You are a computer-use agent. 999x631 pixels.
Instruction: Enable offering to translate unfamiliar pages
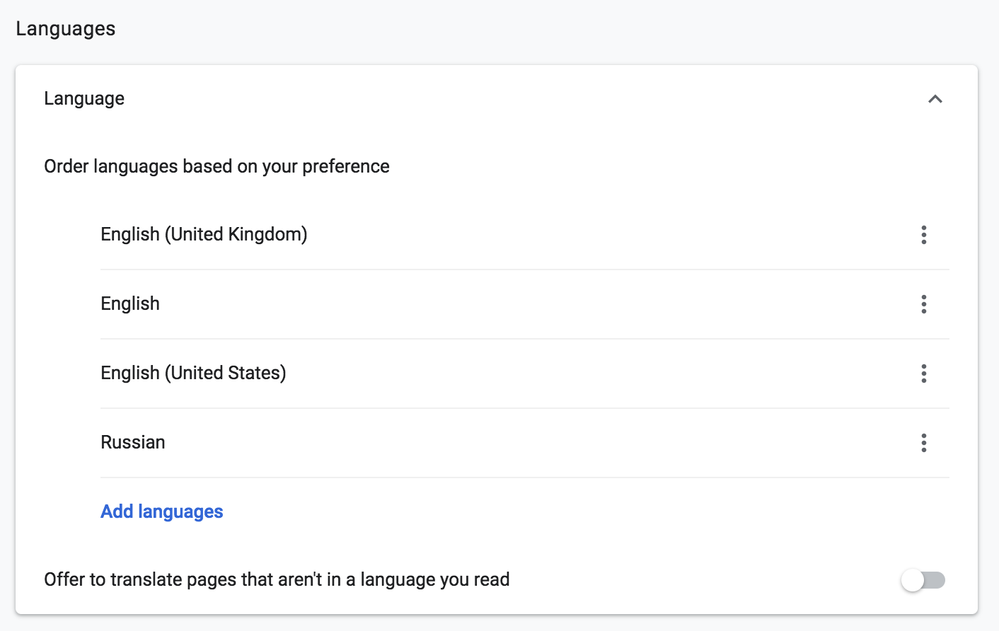[922, 579]
